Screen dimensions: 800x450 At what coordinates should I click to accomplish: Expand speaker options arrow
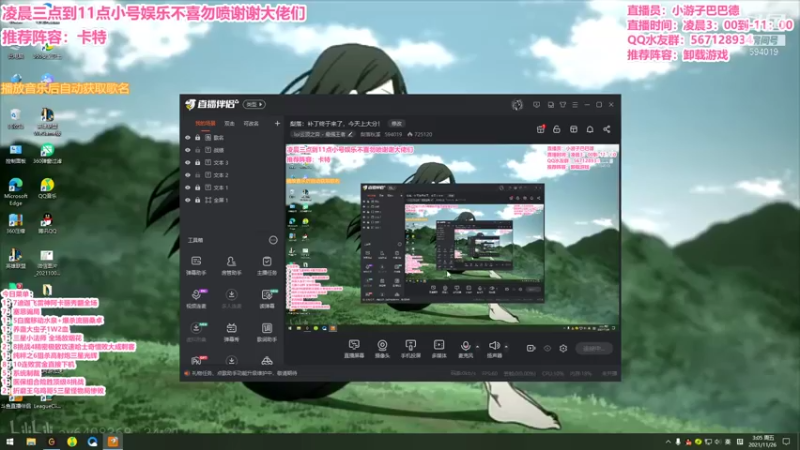(506, 347)
